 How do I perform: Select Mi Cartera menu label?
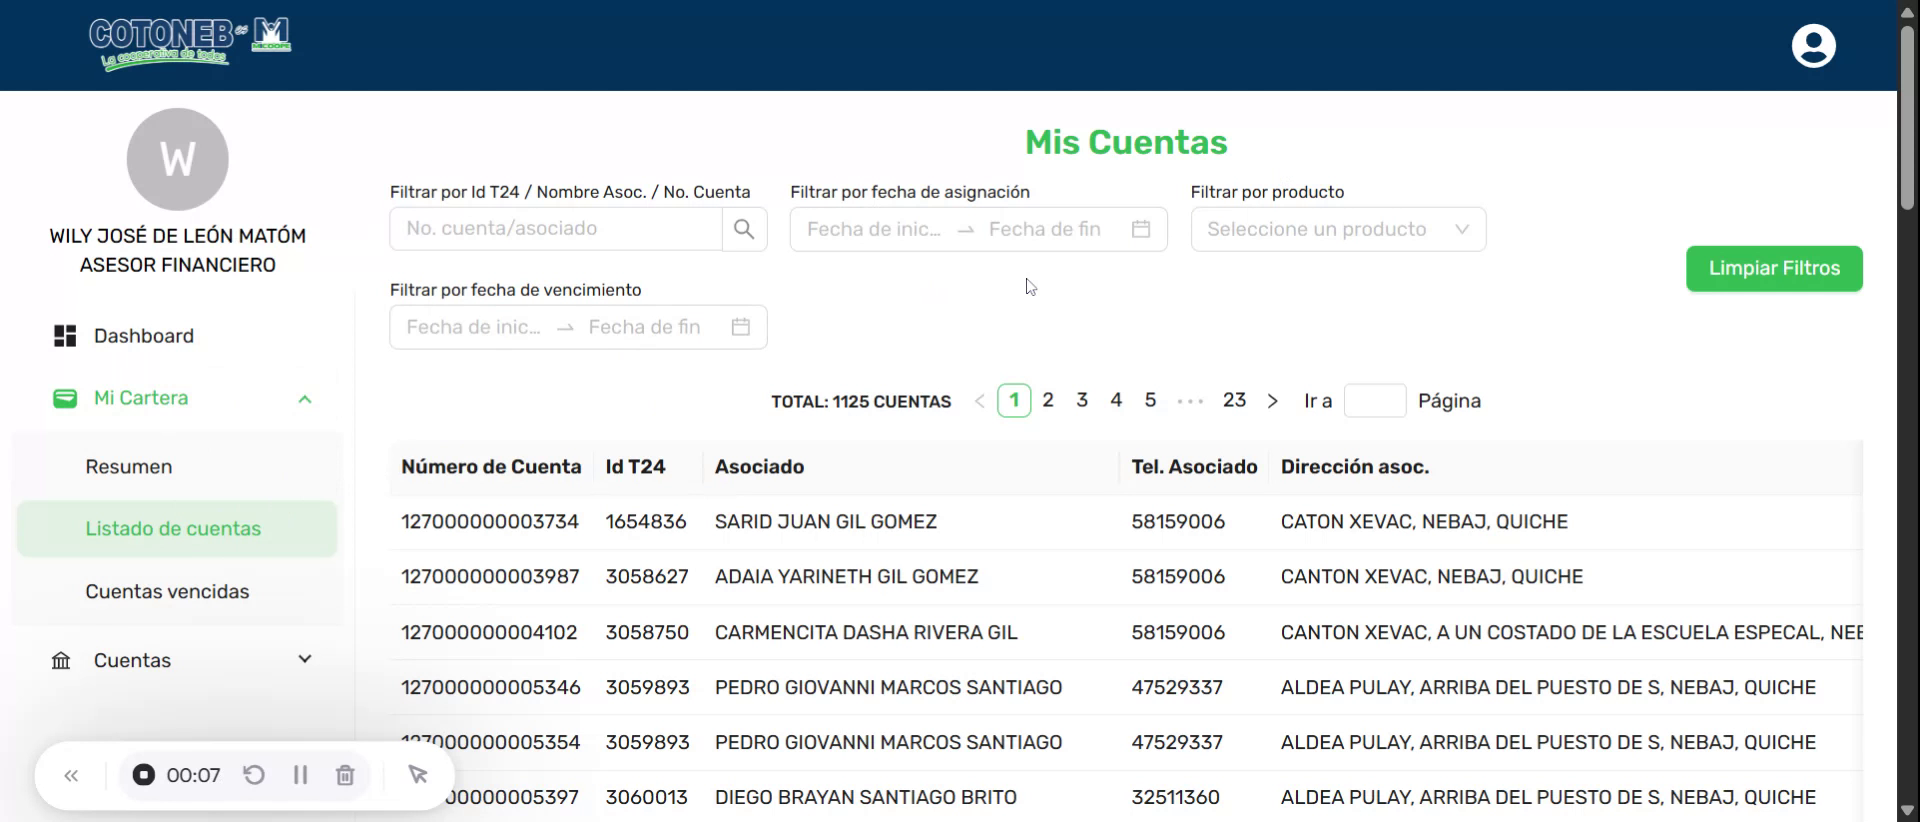[141, 398]
